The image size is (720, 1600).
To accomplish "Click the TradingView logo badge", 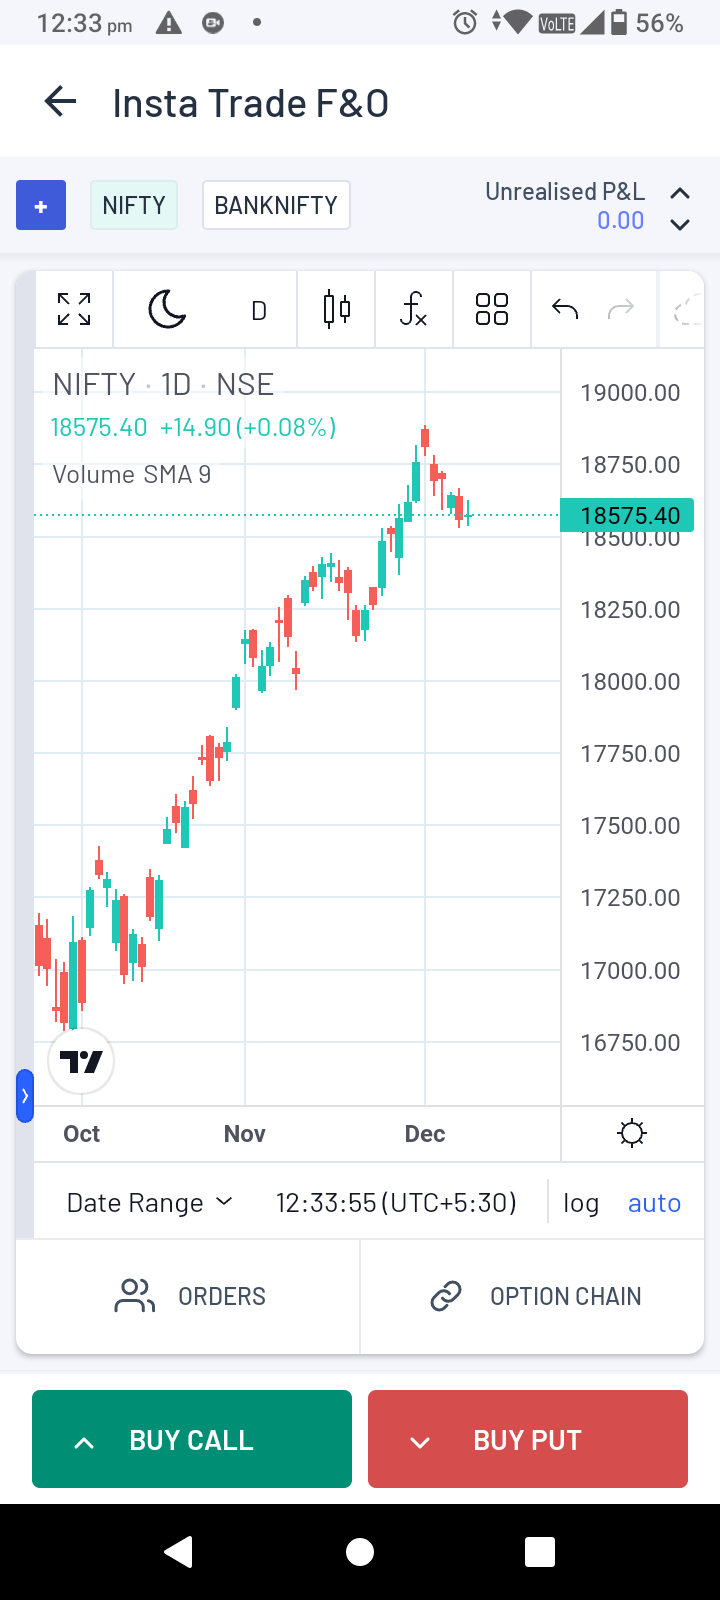I will pyautogui.click(x=81, y=1061).
